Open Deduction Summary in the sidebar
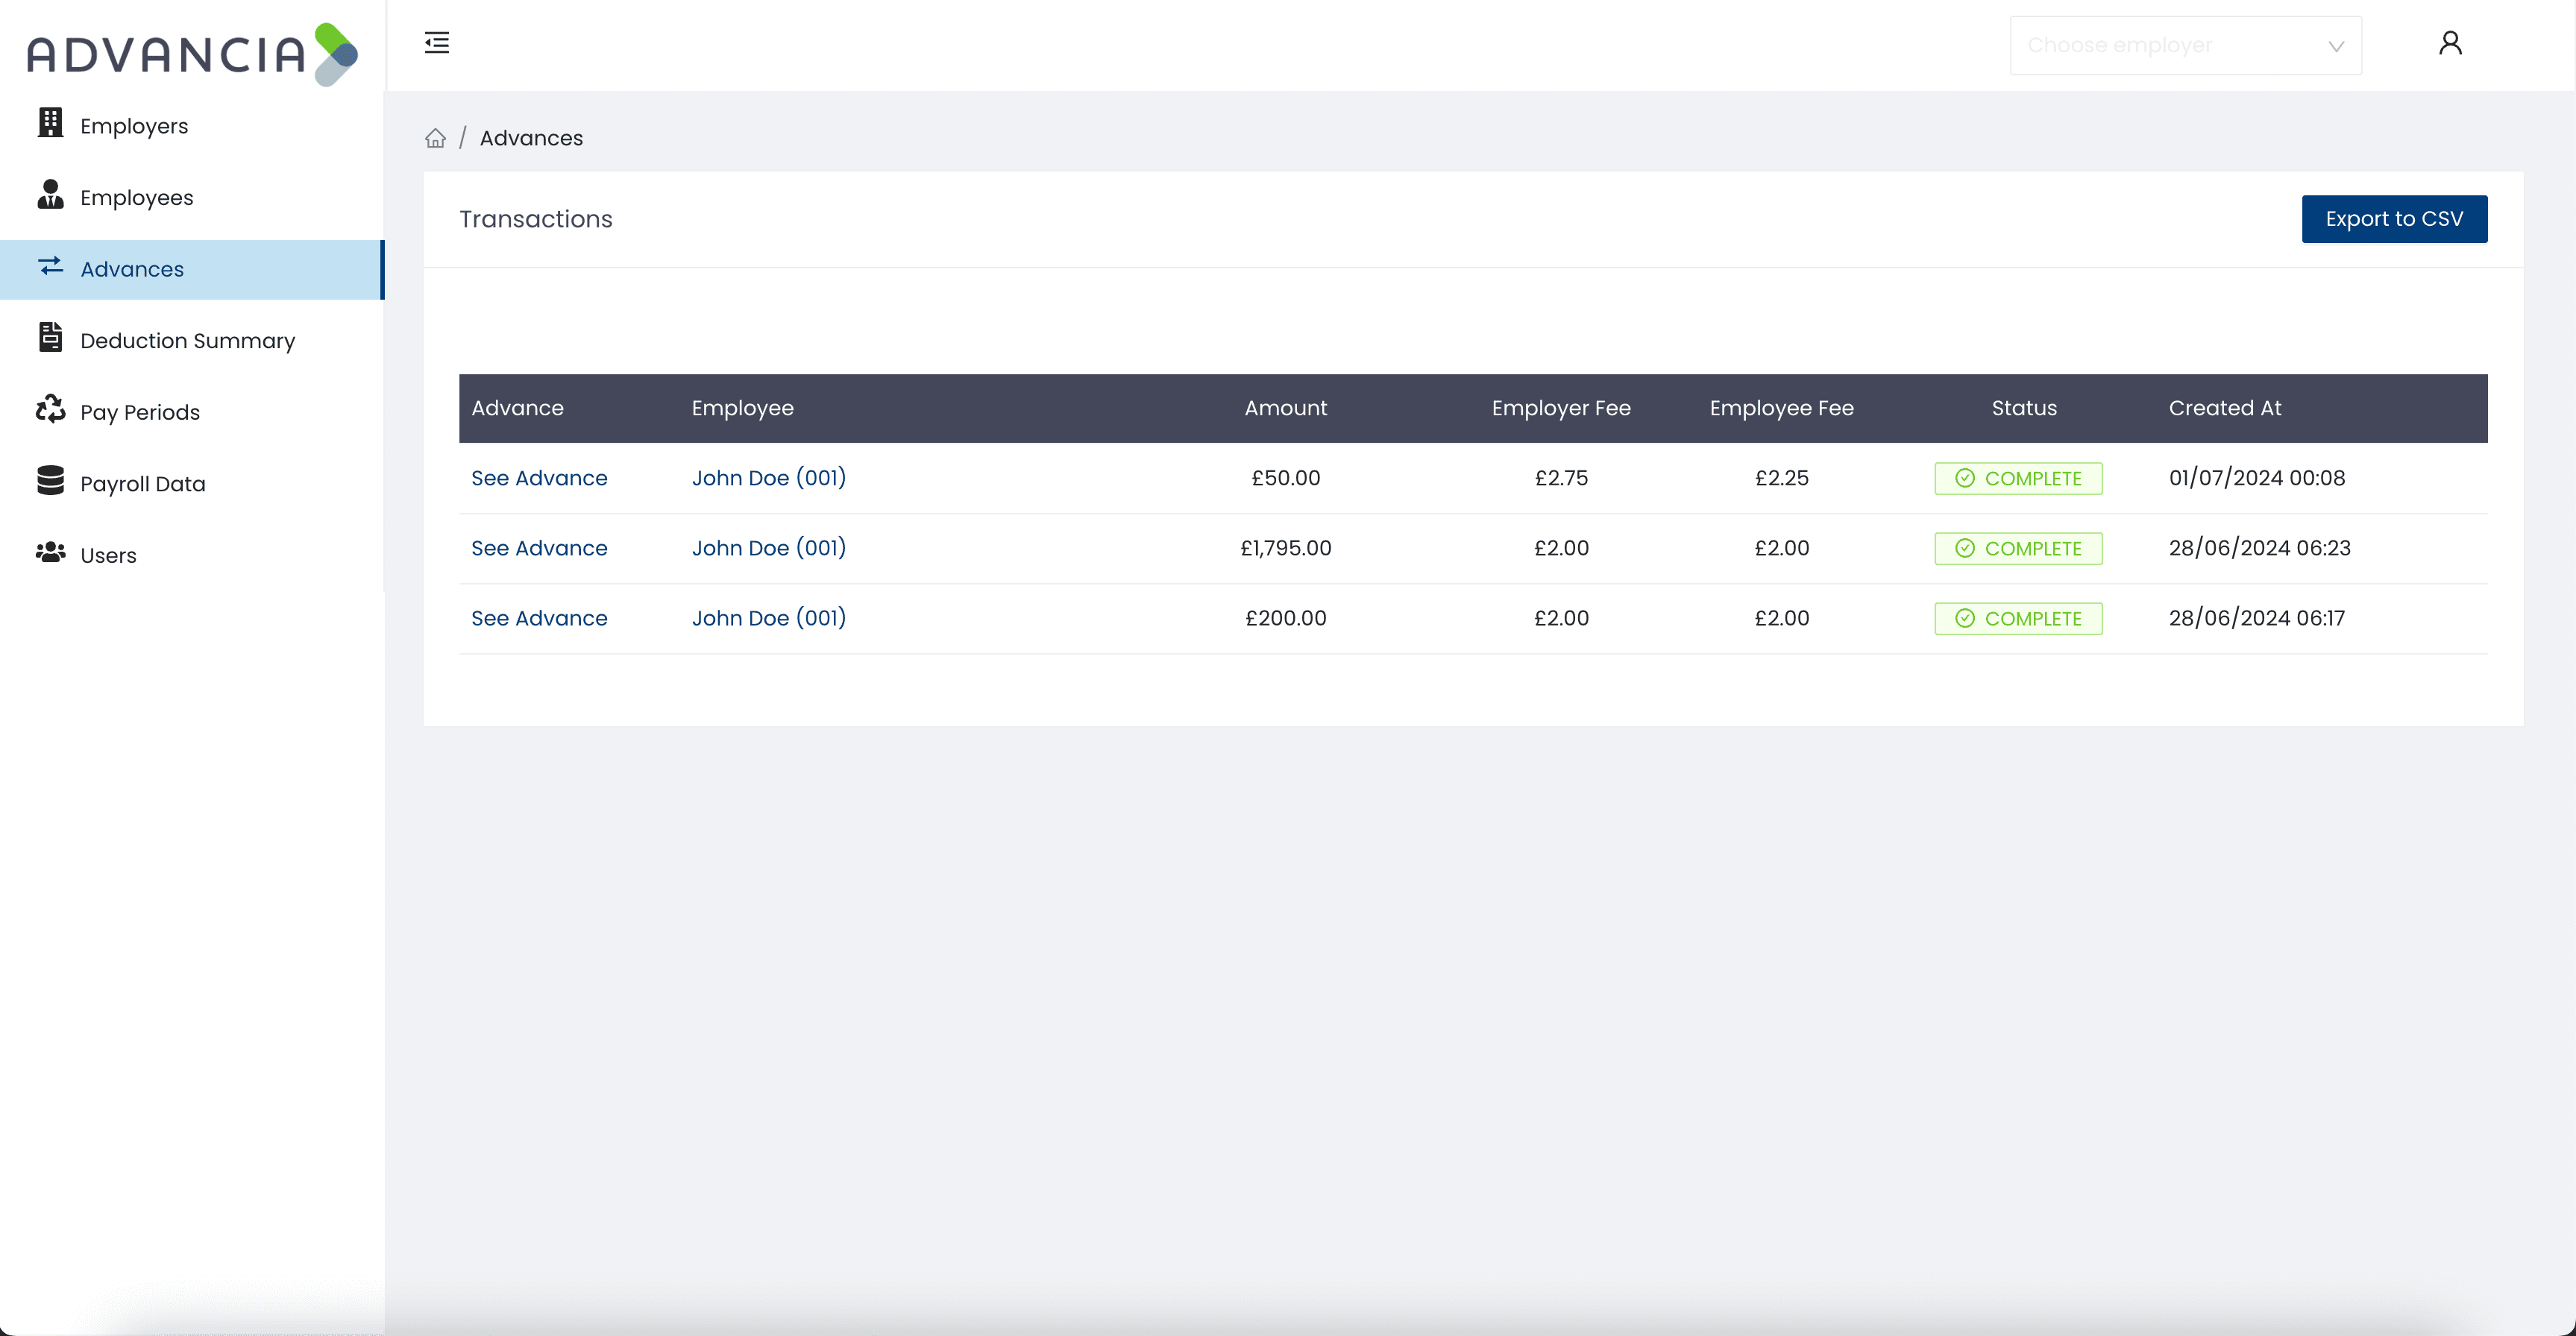The height and width of the screenshot is (1336, 2576). coord(192,341)
